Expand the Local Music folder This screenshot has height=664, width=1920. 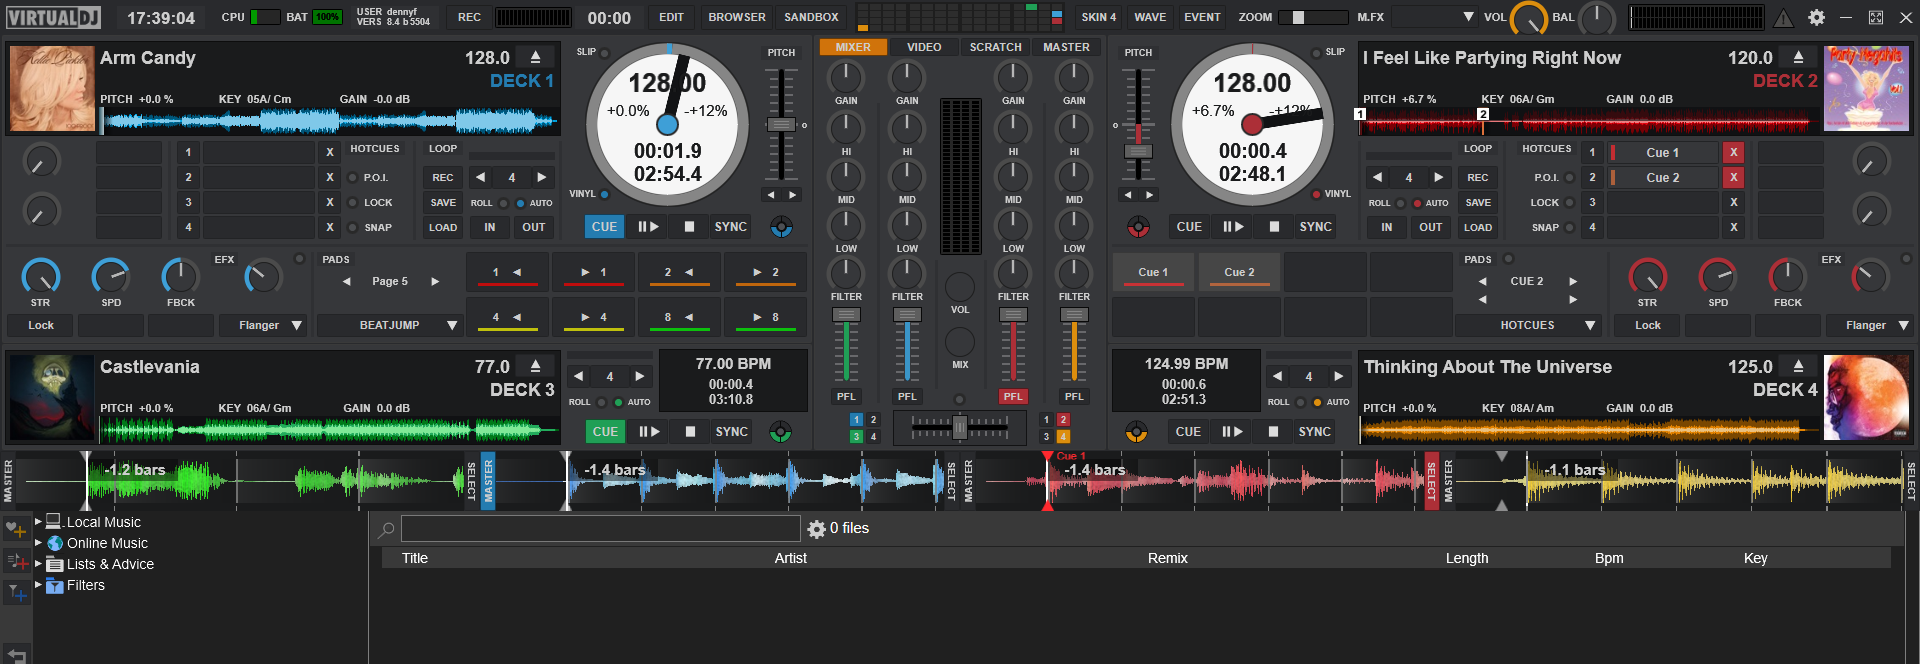click(x=39, y=521)
